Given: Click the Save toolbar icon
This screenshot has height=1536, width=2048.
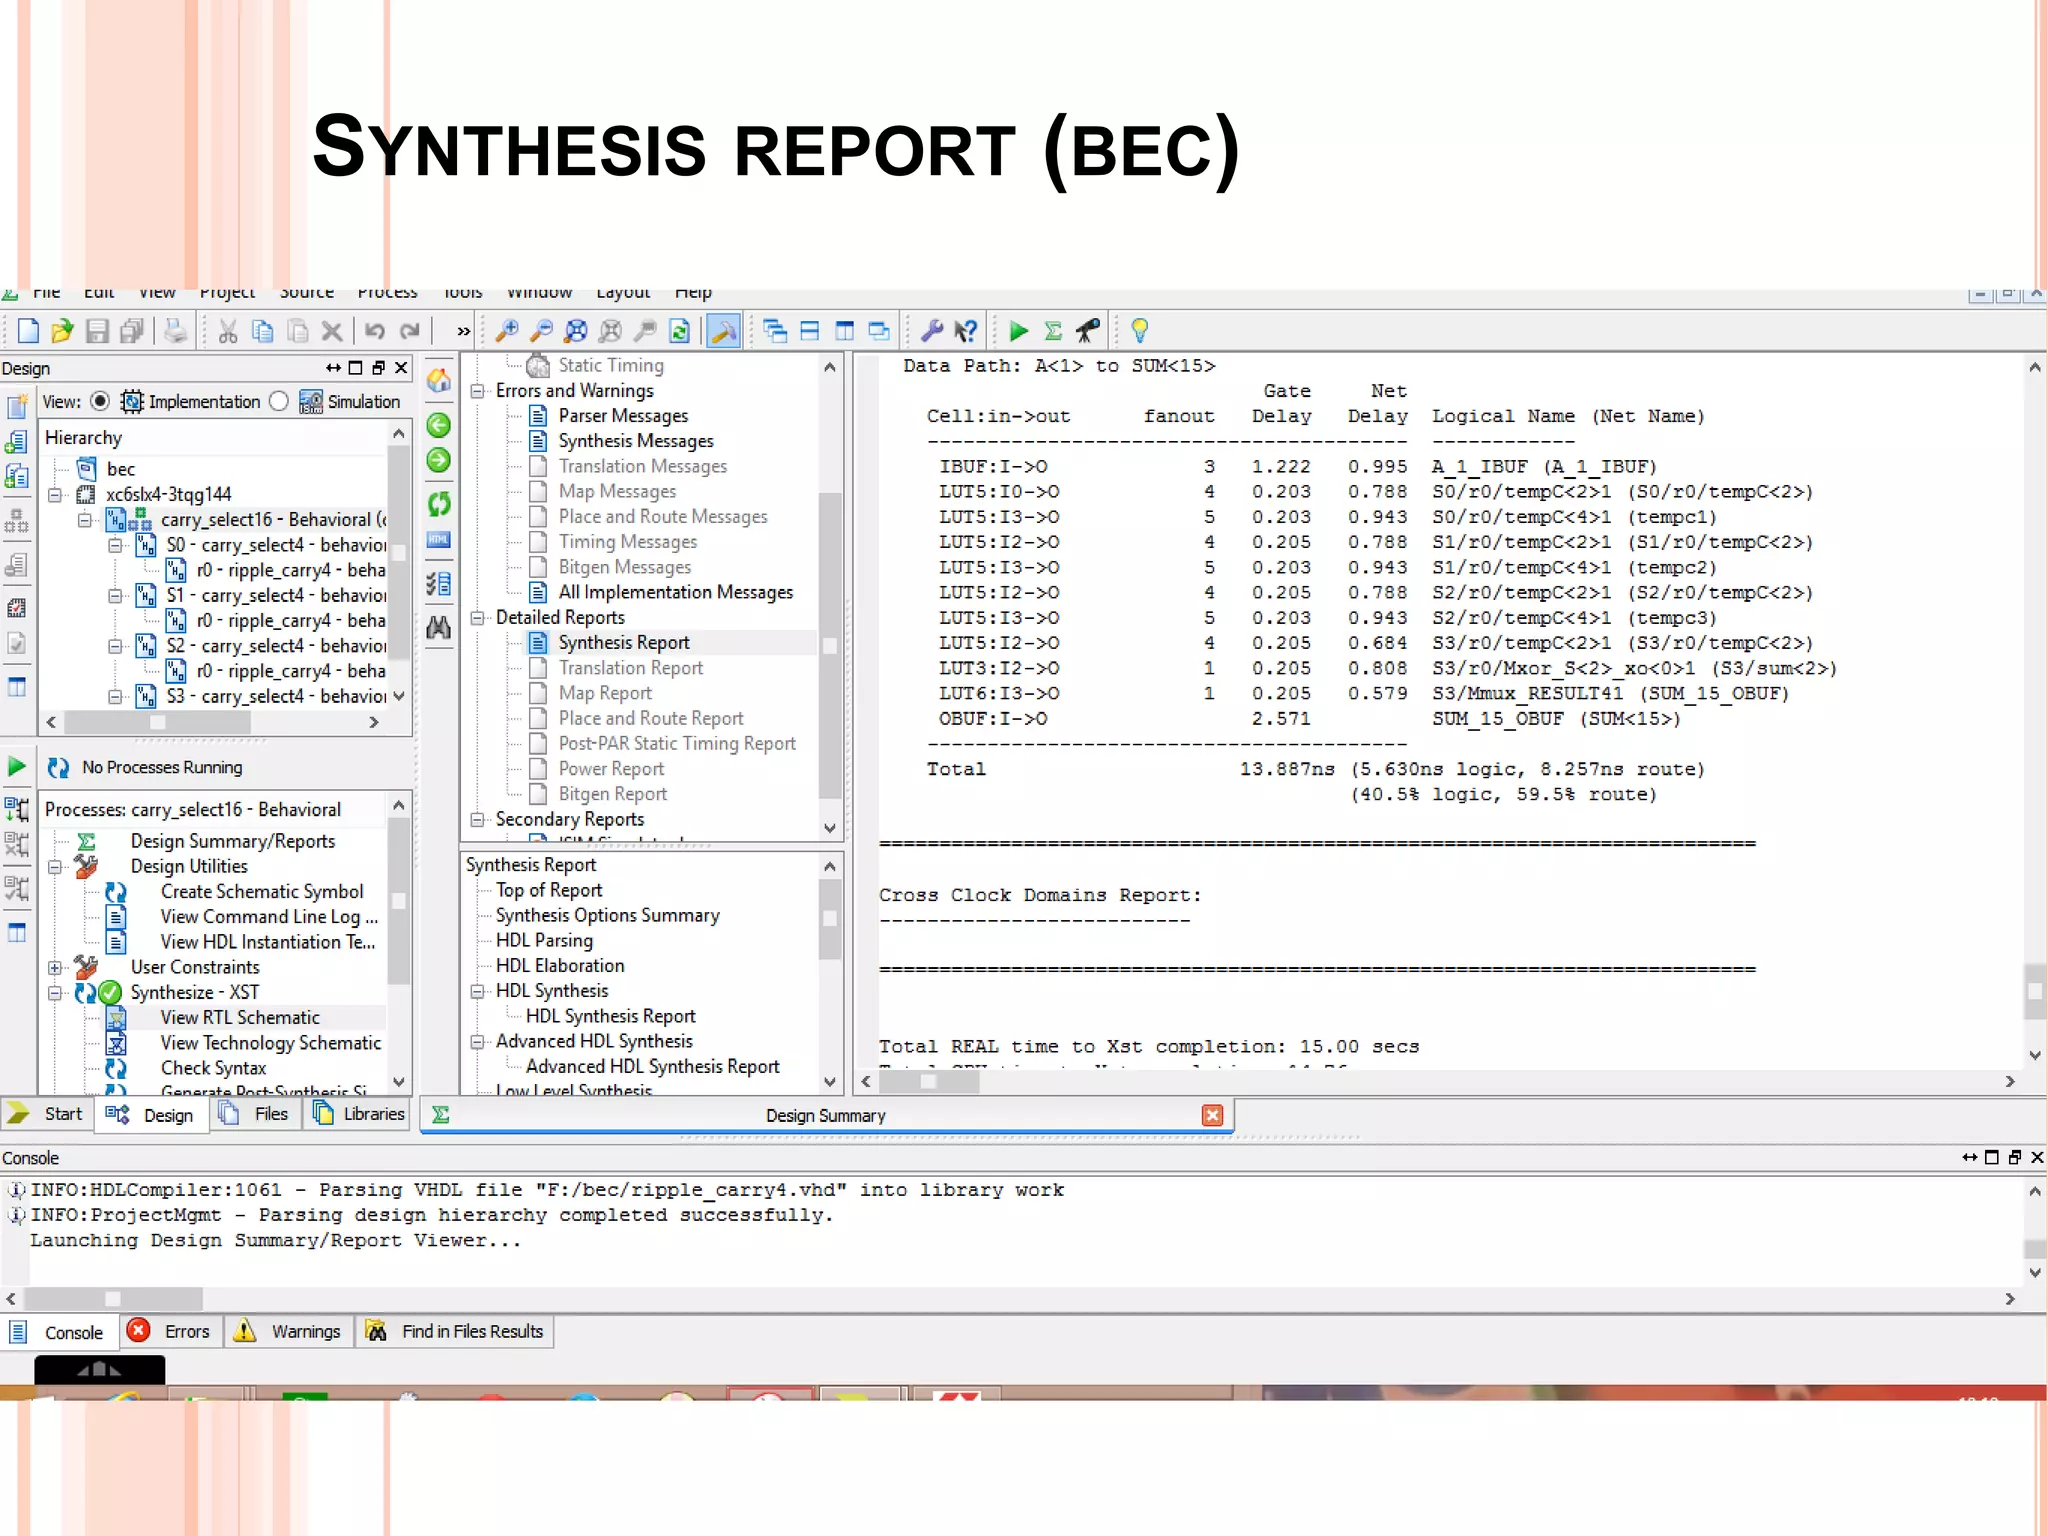Looking at the screenshot, I should (97, 331).
